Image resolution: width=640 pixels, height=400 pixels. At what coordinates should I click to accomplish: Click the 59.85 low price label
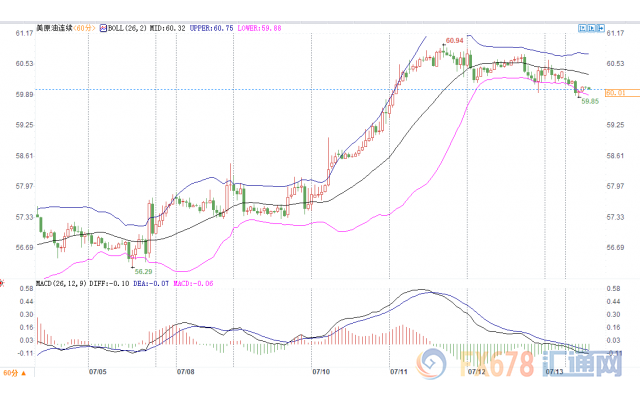pyautogui.click(x=590, y=101)
